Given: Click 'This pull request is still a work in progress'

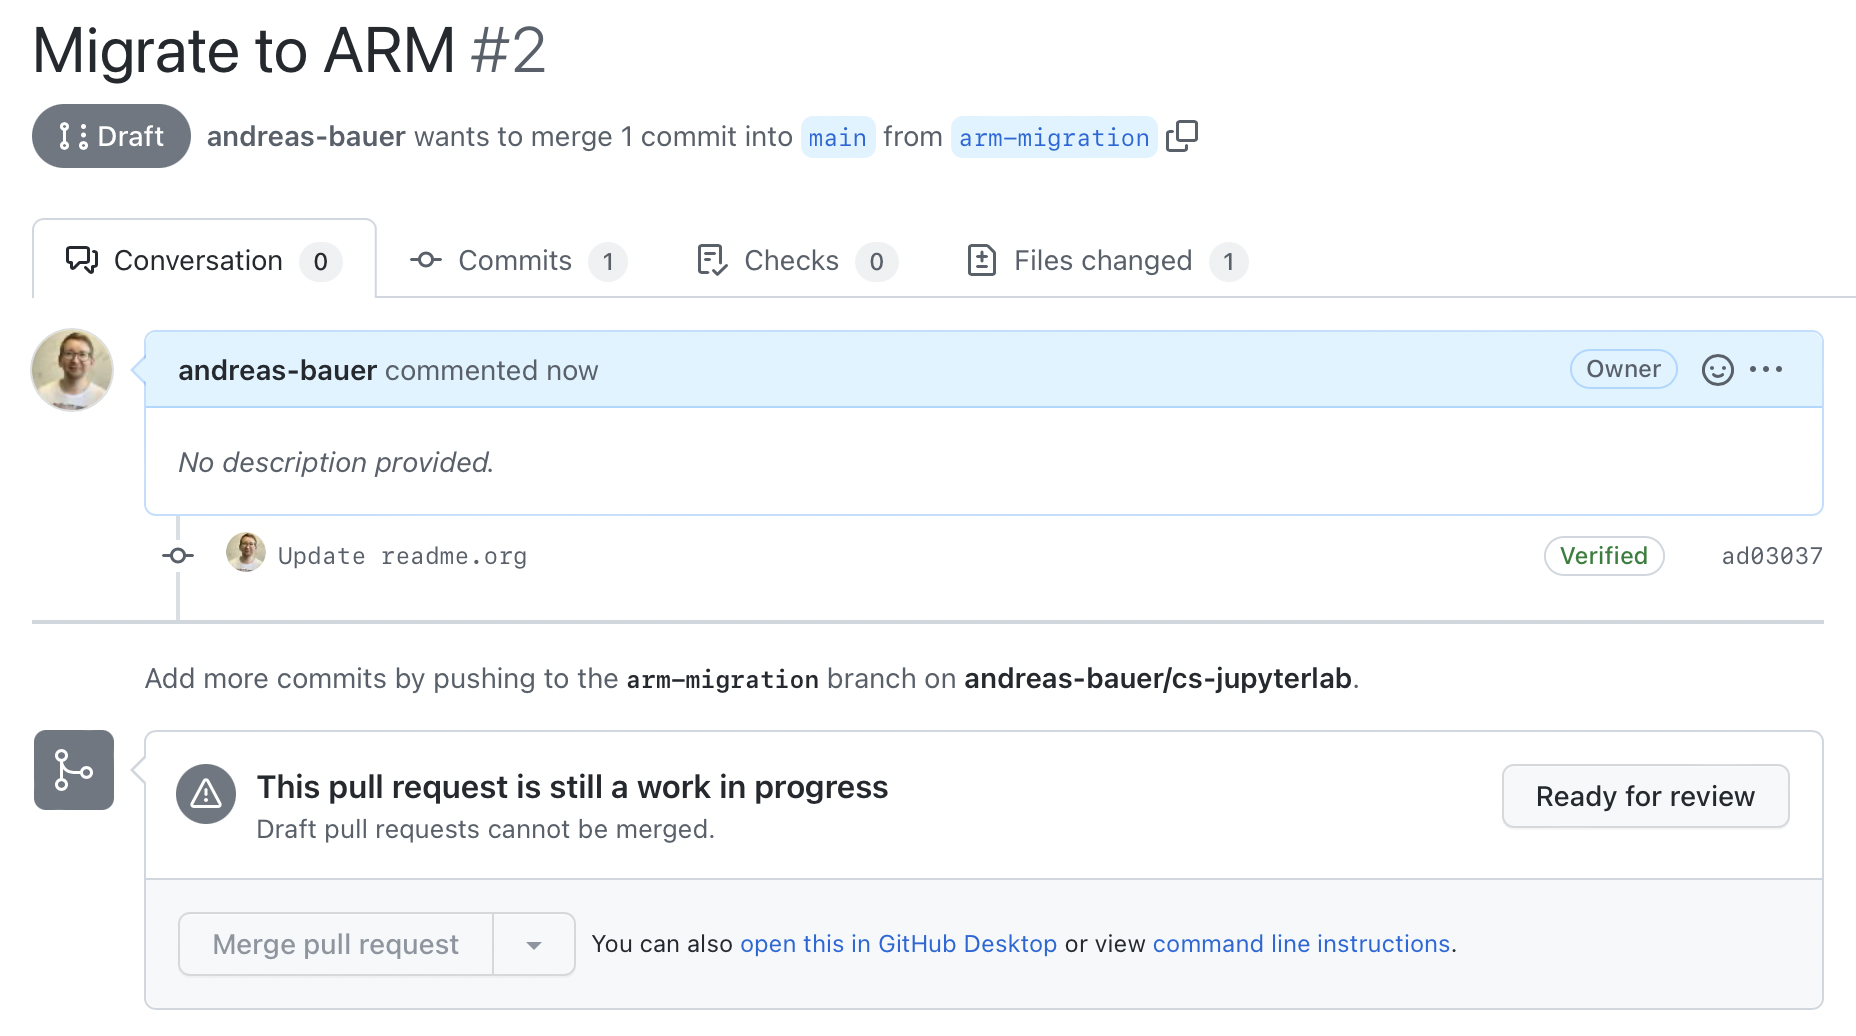Looking at the screenshot, I should tap(572, 787).
